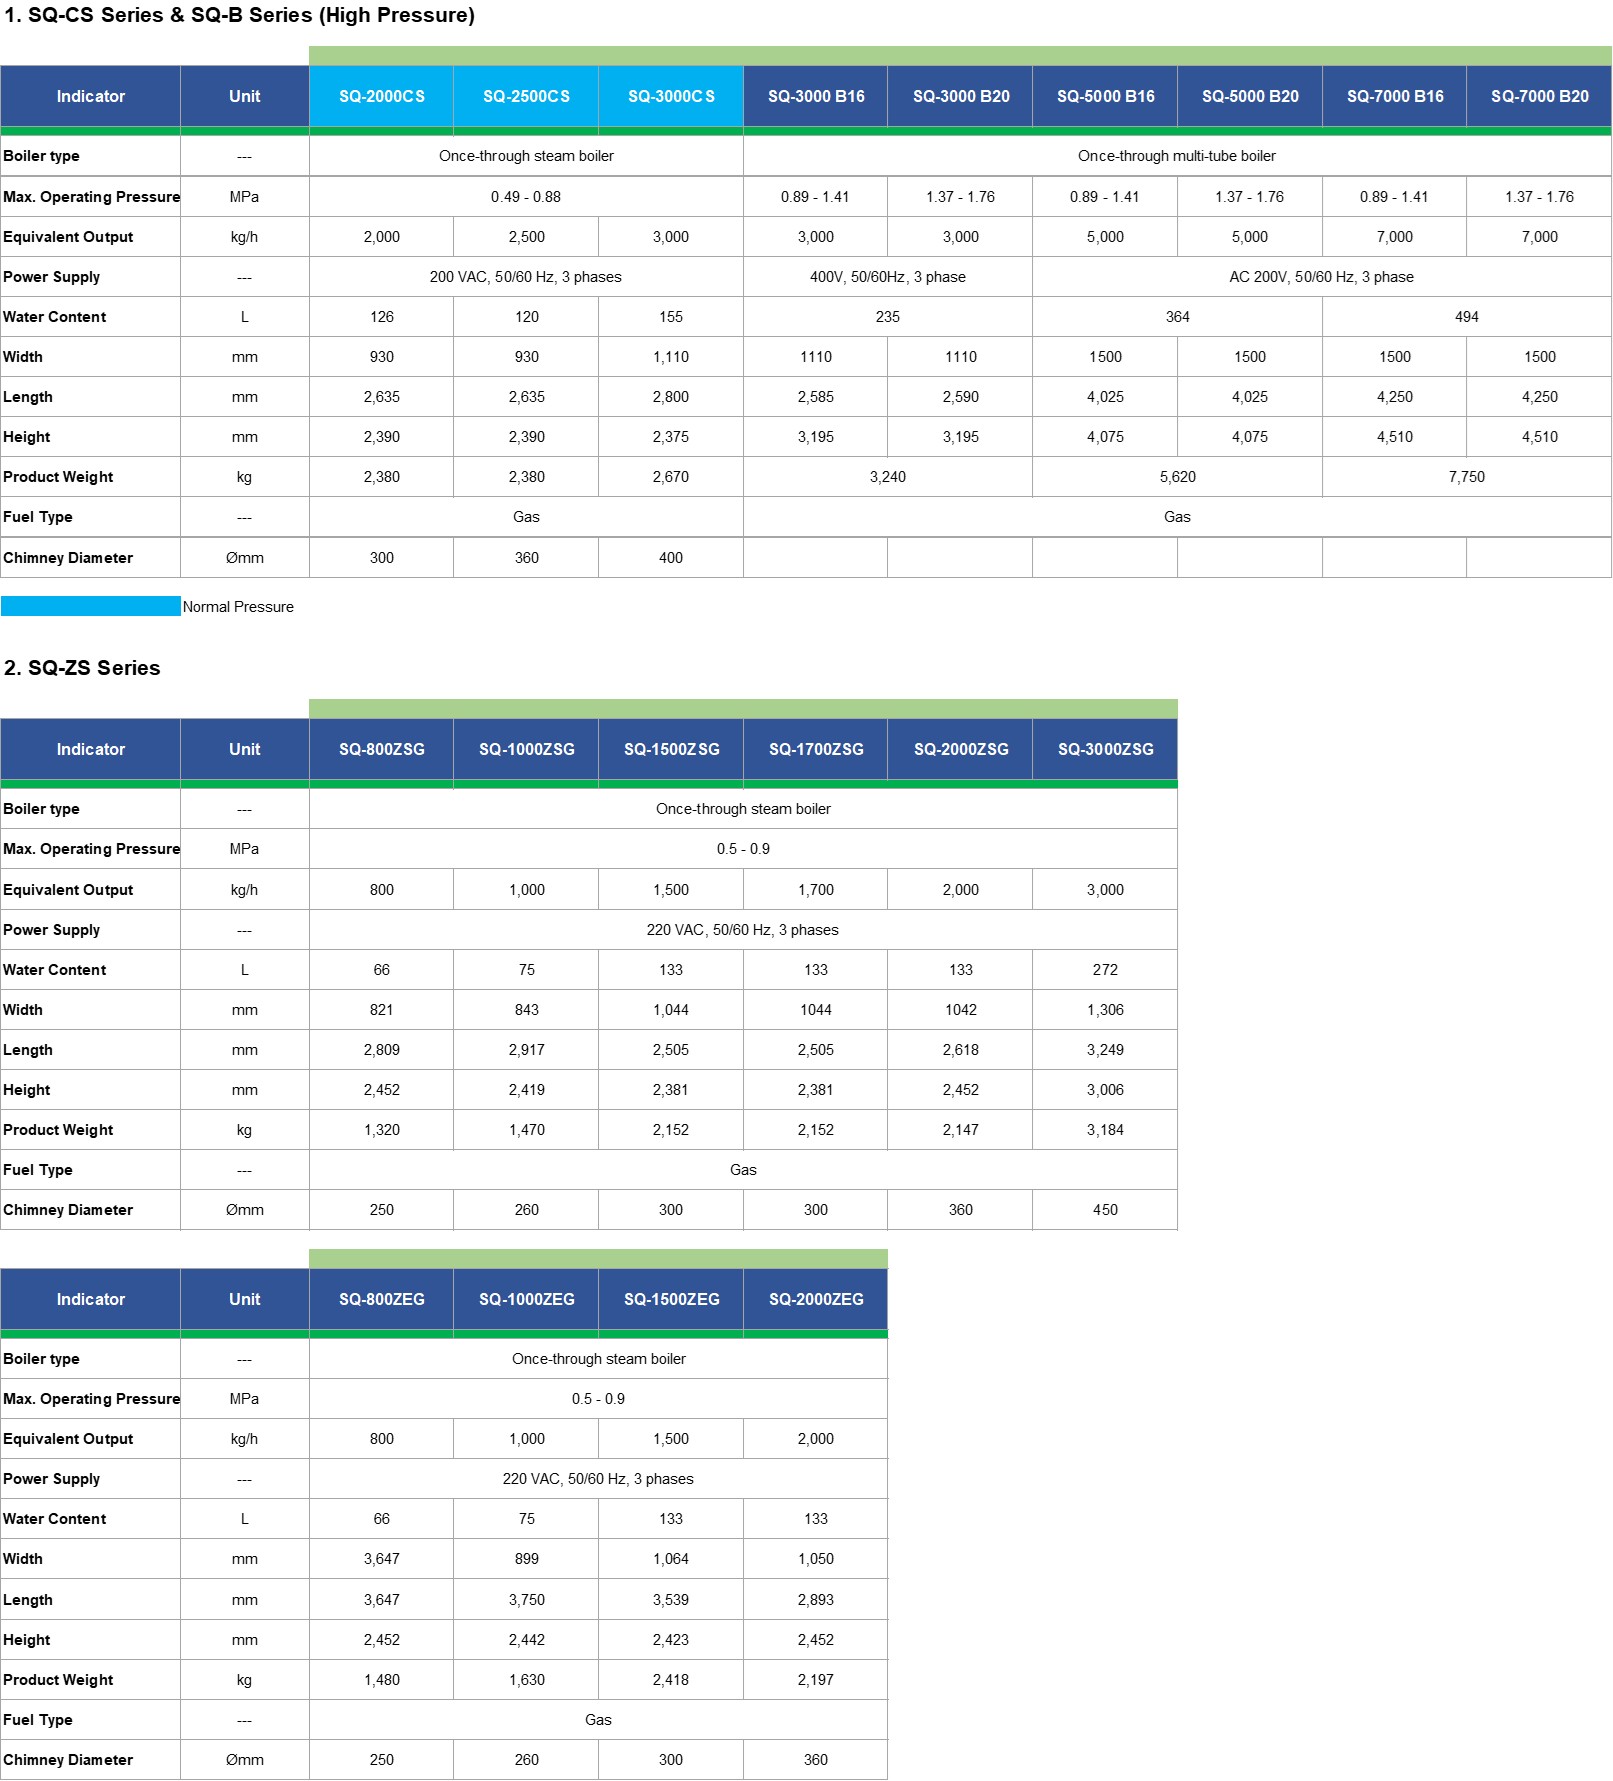Select the height value 2,375
The image size is (1613, 1781).
[671, 437]
